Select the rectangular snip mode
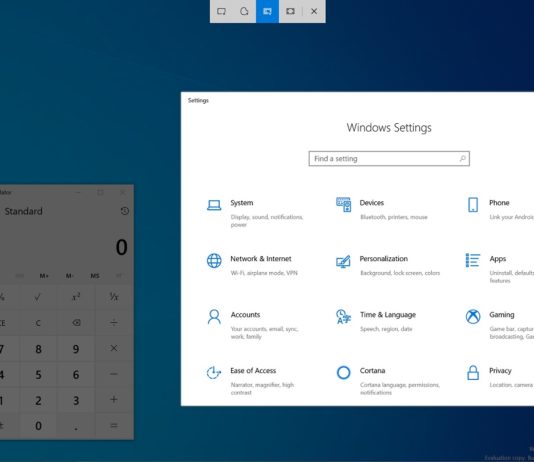This screenshot has height=462, width=534. [221, 11]
